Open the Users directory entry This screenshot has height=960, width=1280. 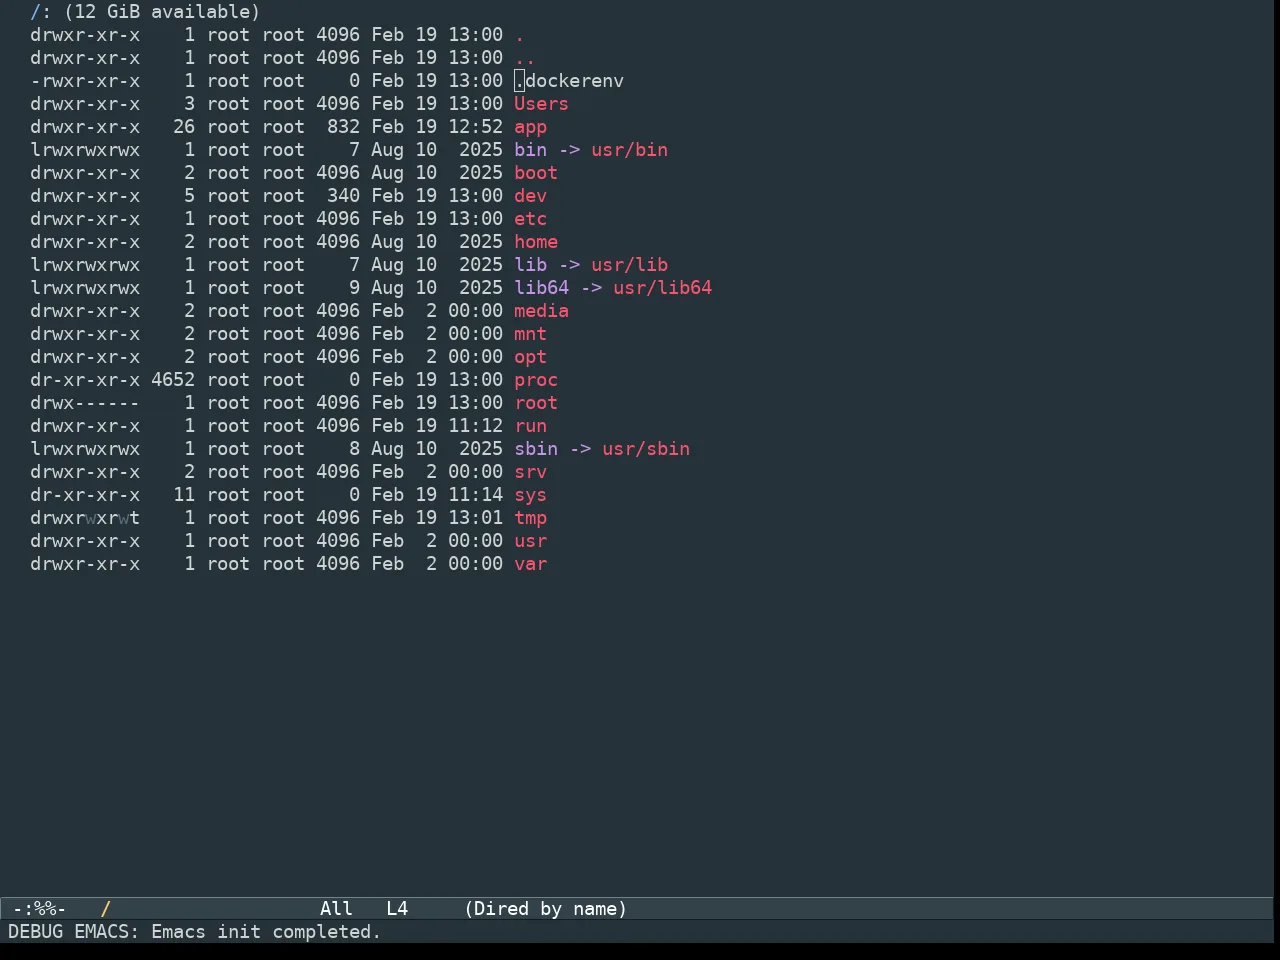pos(541,104)
